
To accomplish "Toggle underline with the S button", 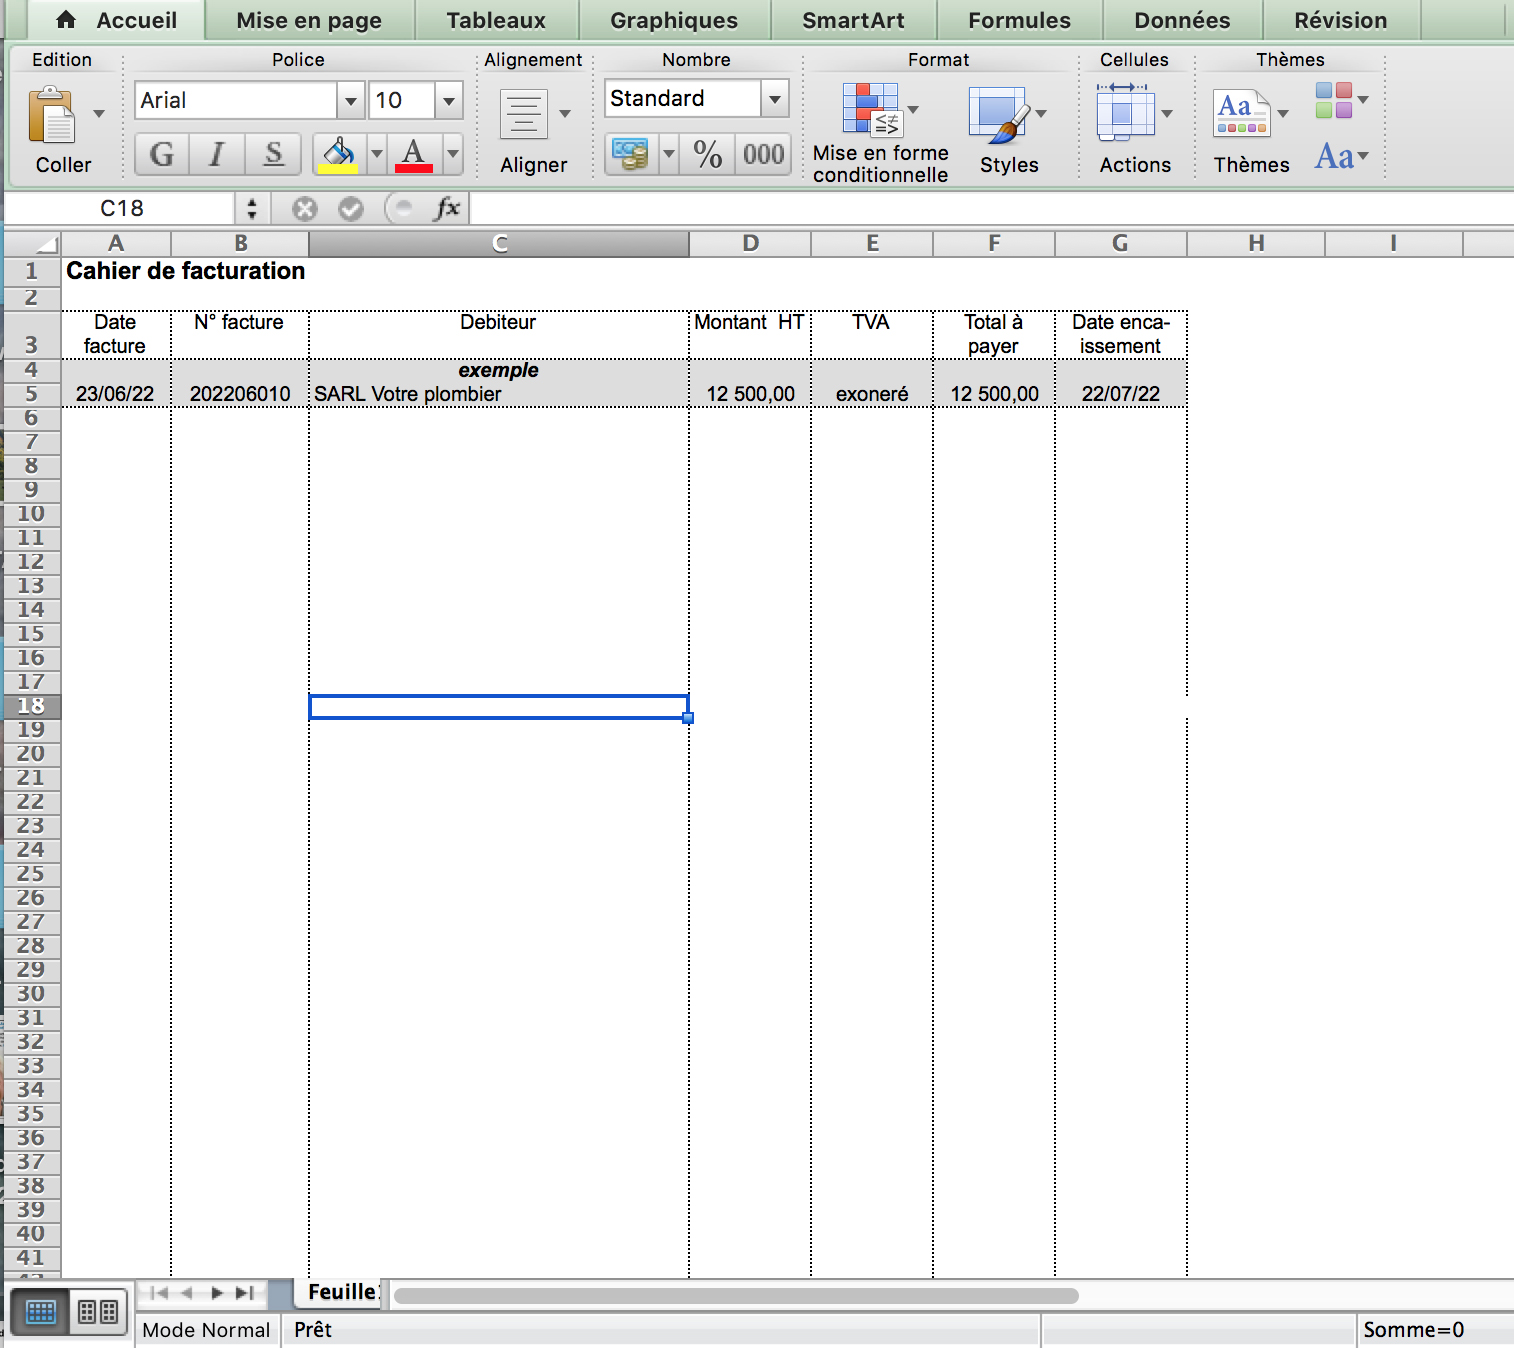I will coord(273,154).
